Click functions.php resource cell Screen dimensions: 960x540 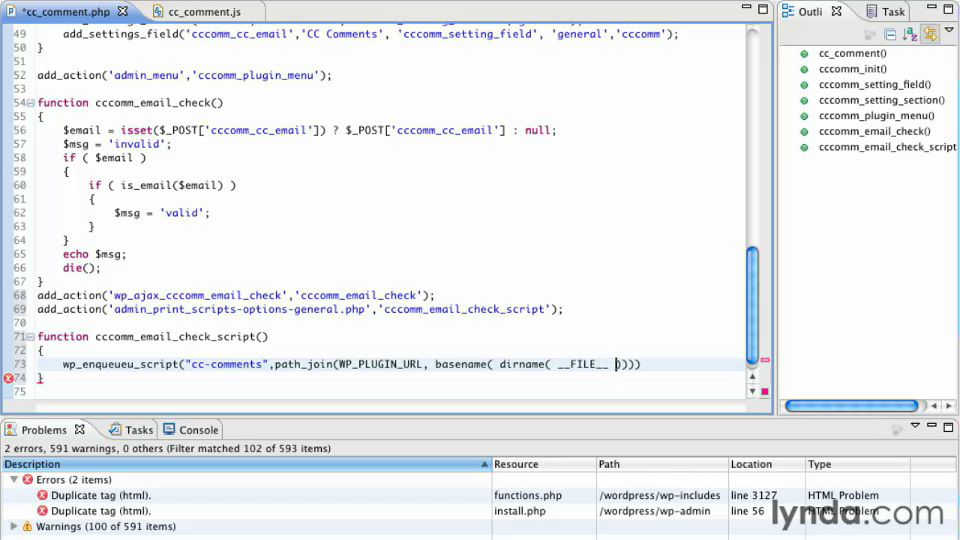coord(528,495)
